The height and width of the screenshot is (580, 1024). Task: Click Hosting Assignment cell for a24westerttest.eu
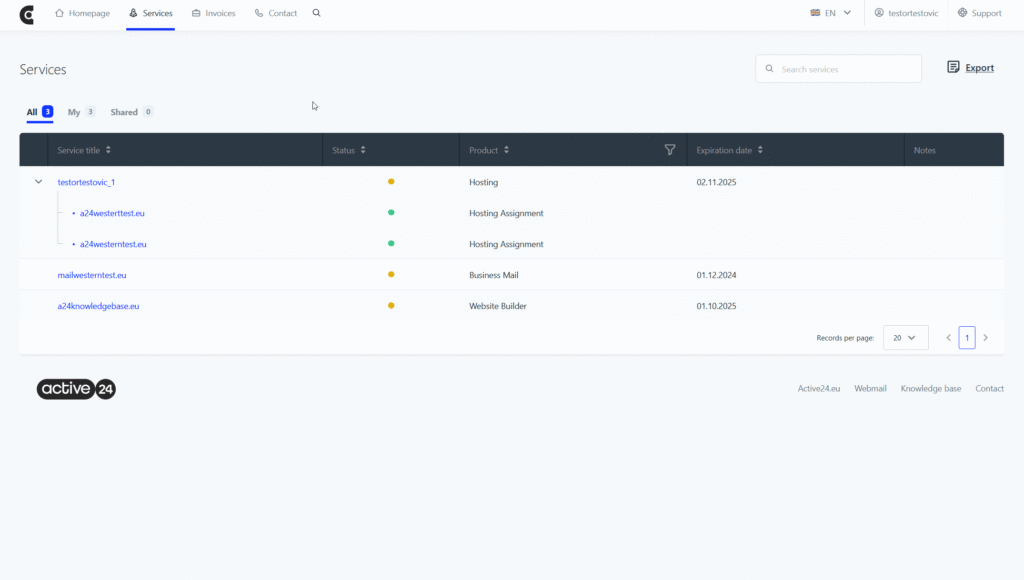506,213
